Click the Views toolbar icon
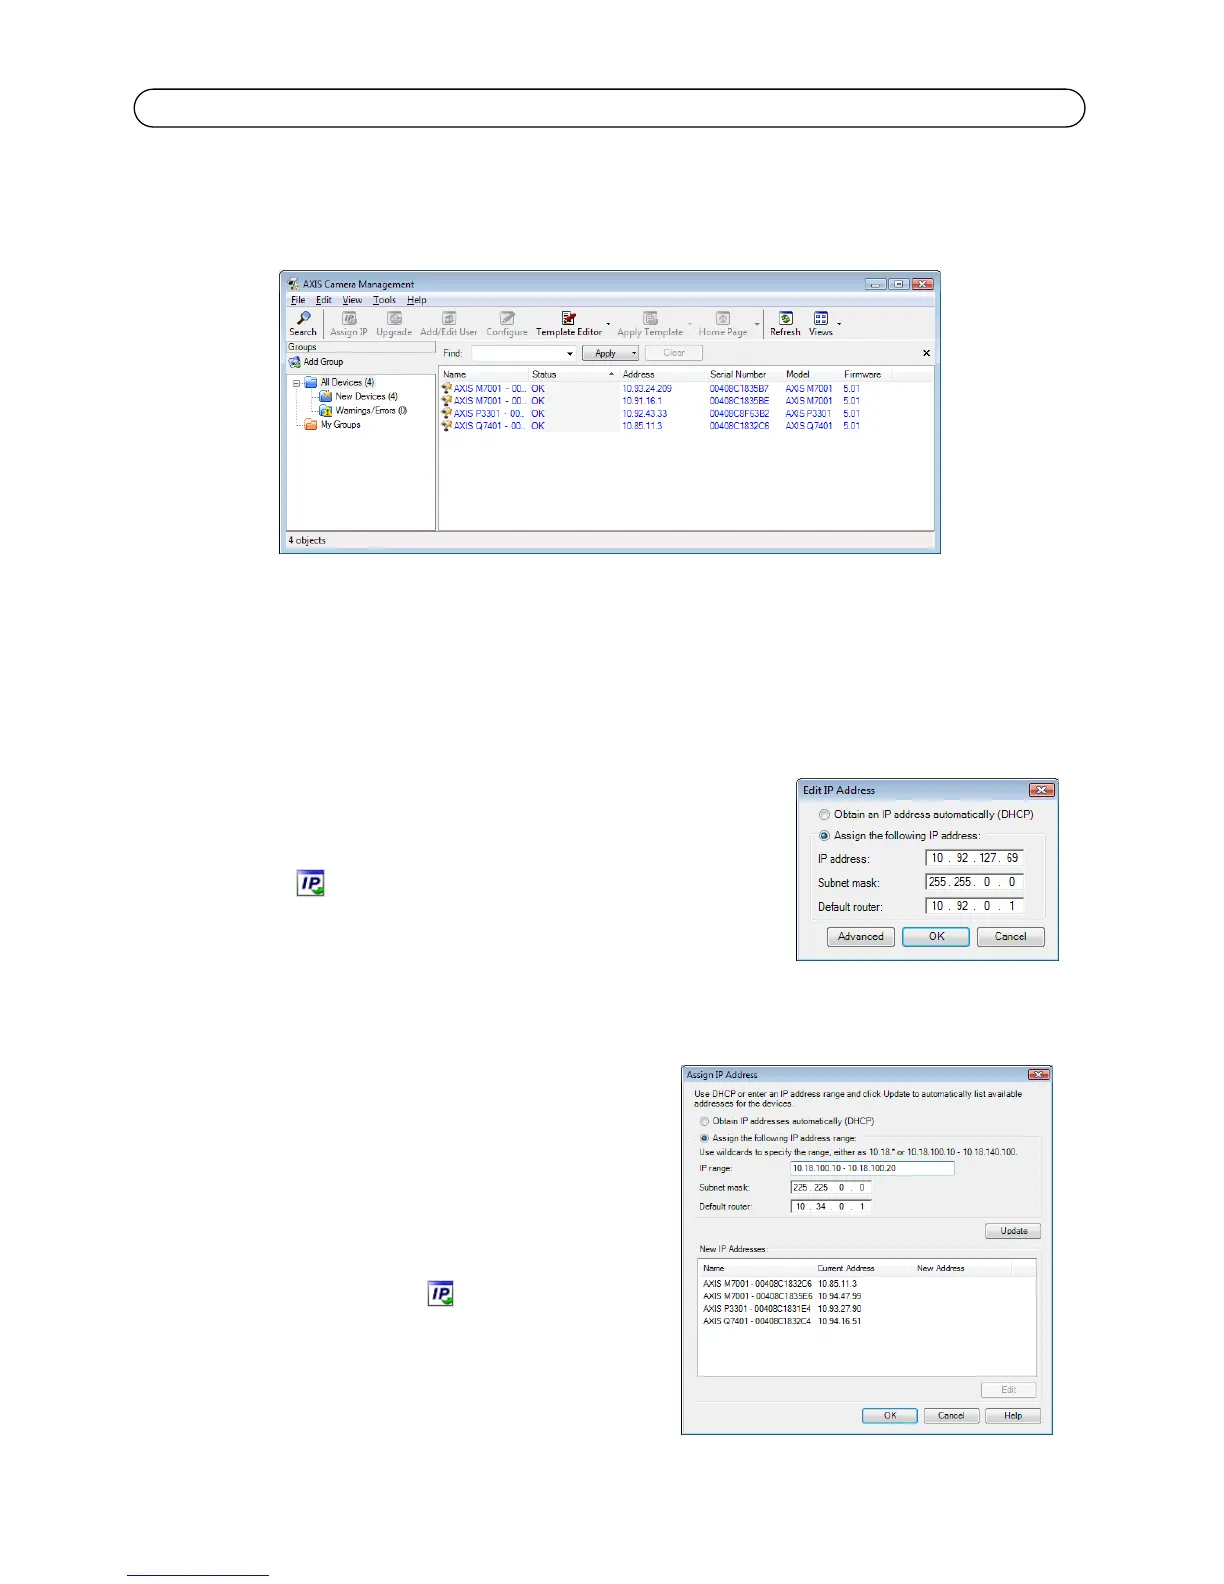This screenshot has width=1224, height=1584. [x=820, y=323]
